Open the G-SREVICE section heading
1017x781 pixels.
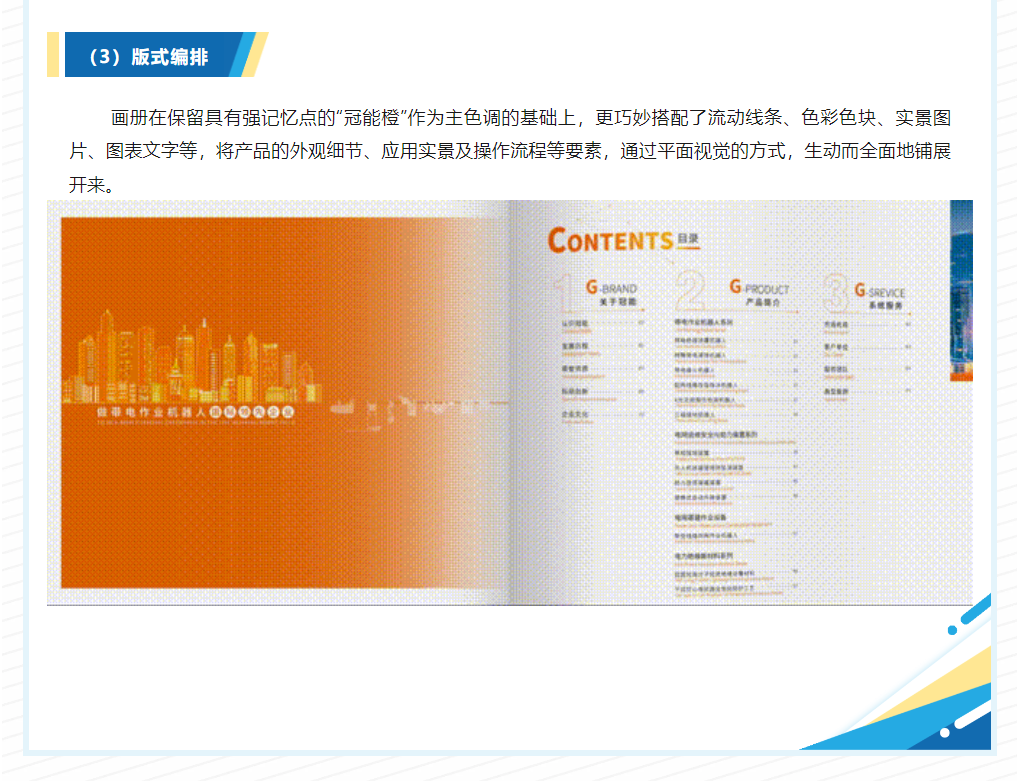[x=880, y=292]
